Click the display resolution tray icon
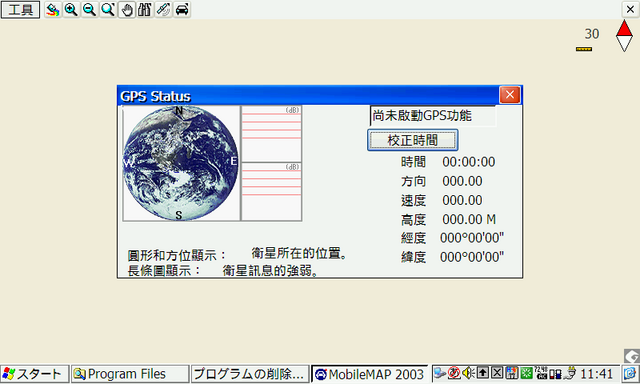The height and width of the screenshot is (384, 640). (x=541, y=373)
